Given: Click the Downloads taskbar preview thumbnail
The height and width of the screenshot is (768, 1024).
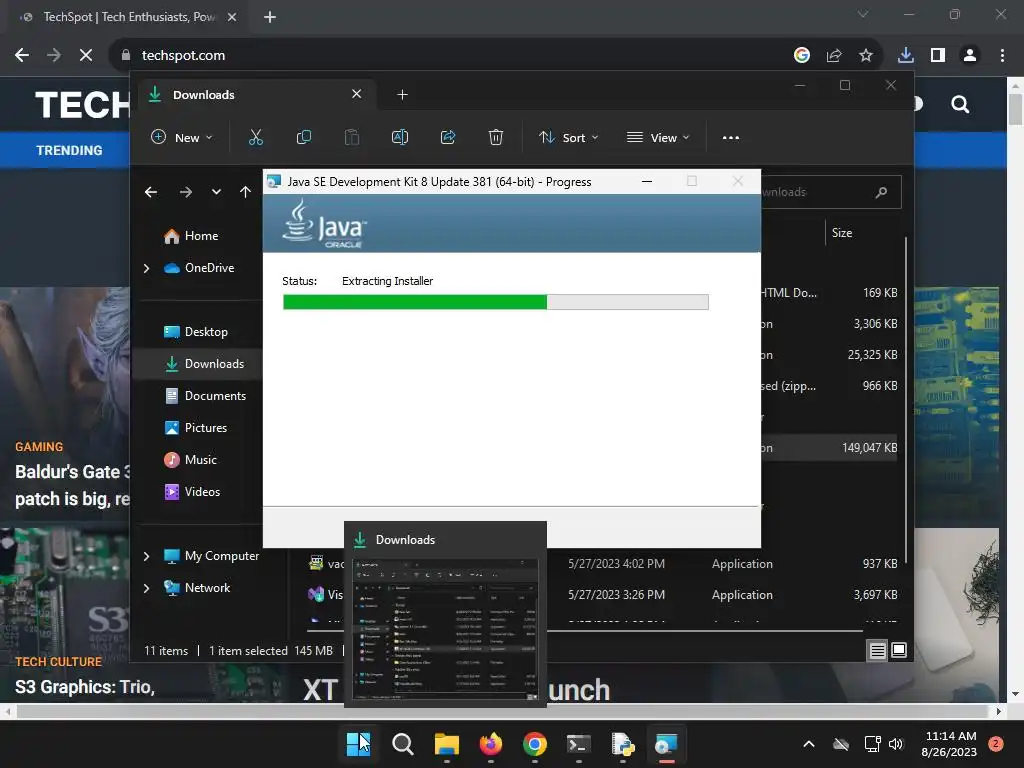Looking at the screenshot, I should [445, 630].
